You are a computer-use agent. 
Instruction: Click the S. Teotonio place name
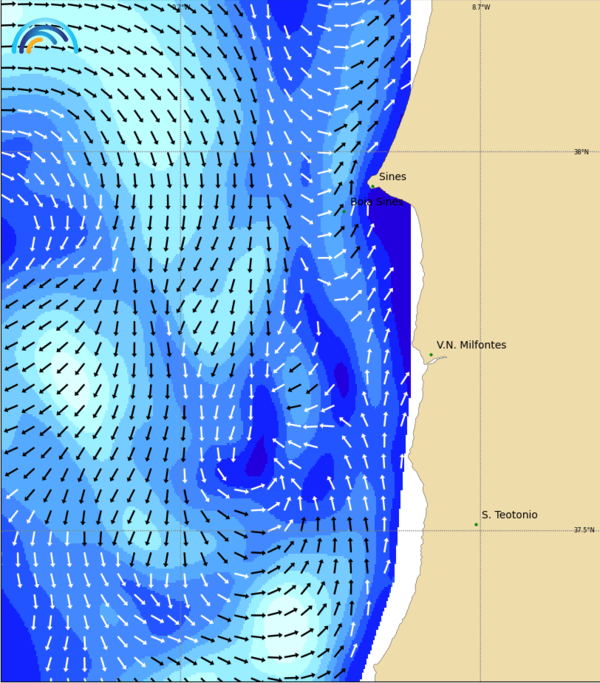click(x=509, y=515)
